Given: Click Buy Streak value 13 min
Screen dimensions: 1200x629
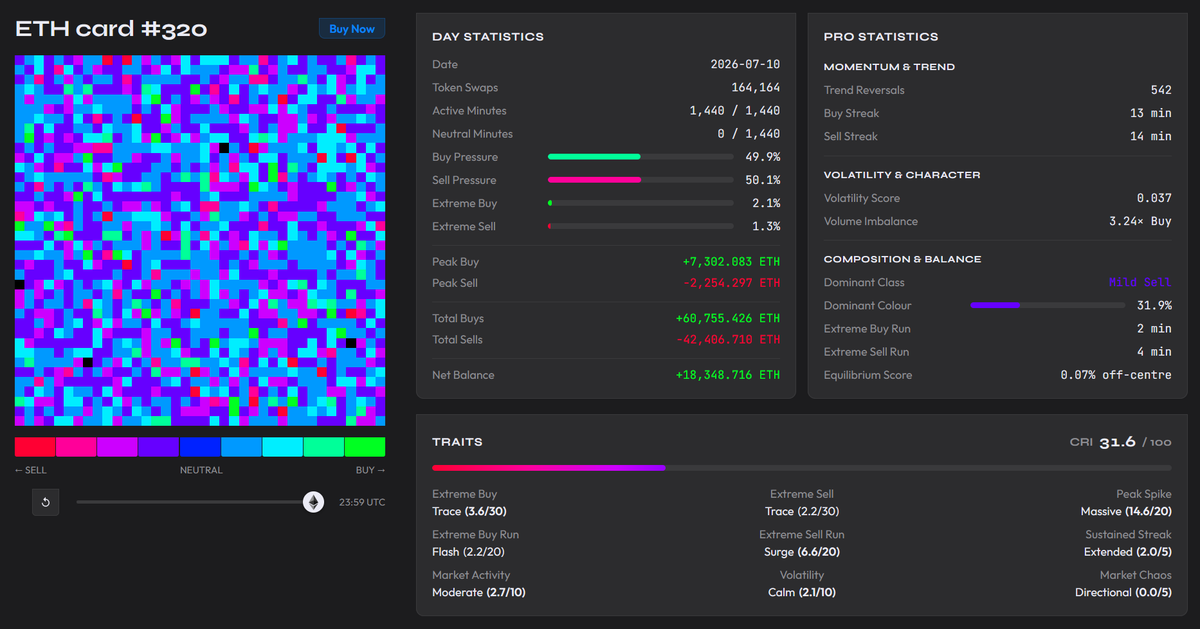Looking at the screenshot, I should point(1151,113).
